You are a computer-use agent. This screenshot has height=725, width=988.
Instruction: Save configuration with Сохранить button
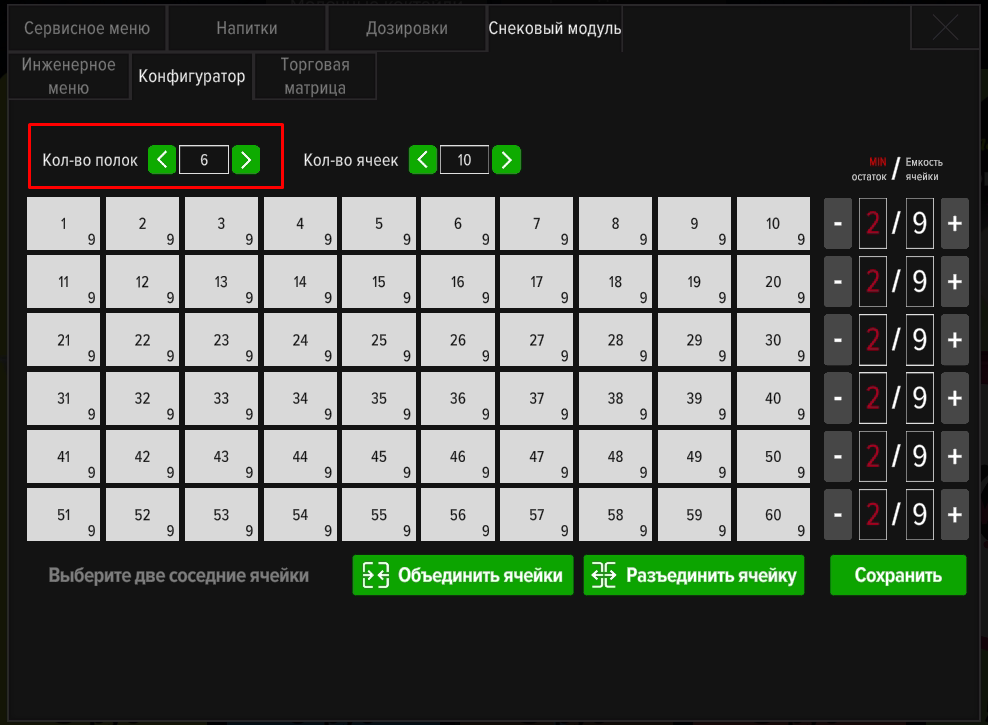click(898, 575)
